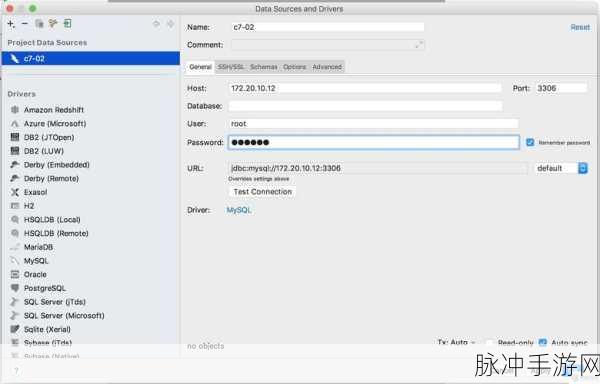Select the MariaDB driver icon
The image size is (600, 384).
pos(15,247)
